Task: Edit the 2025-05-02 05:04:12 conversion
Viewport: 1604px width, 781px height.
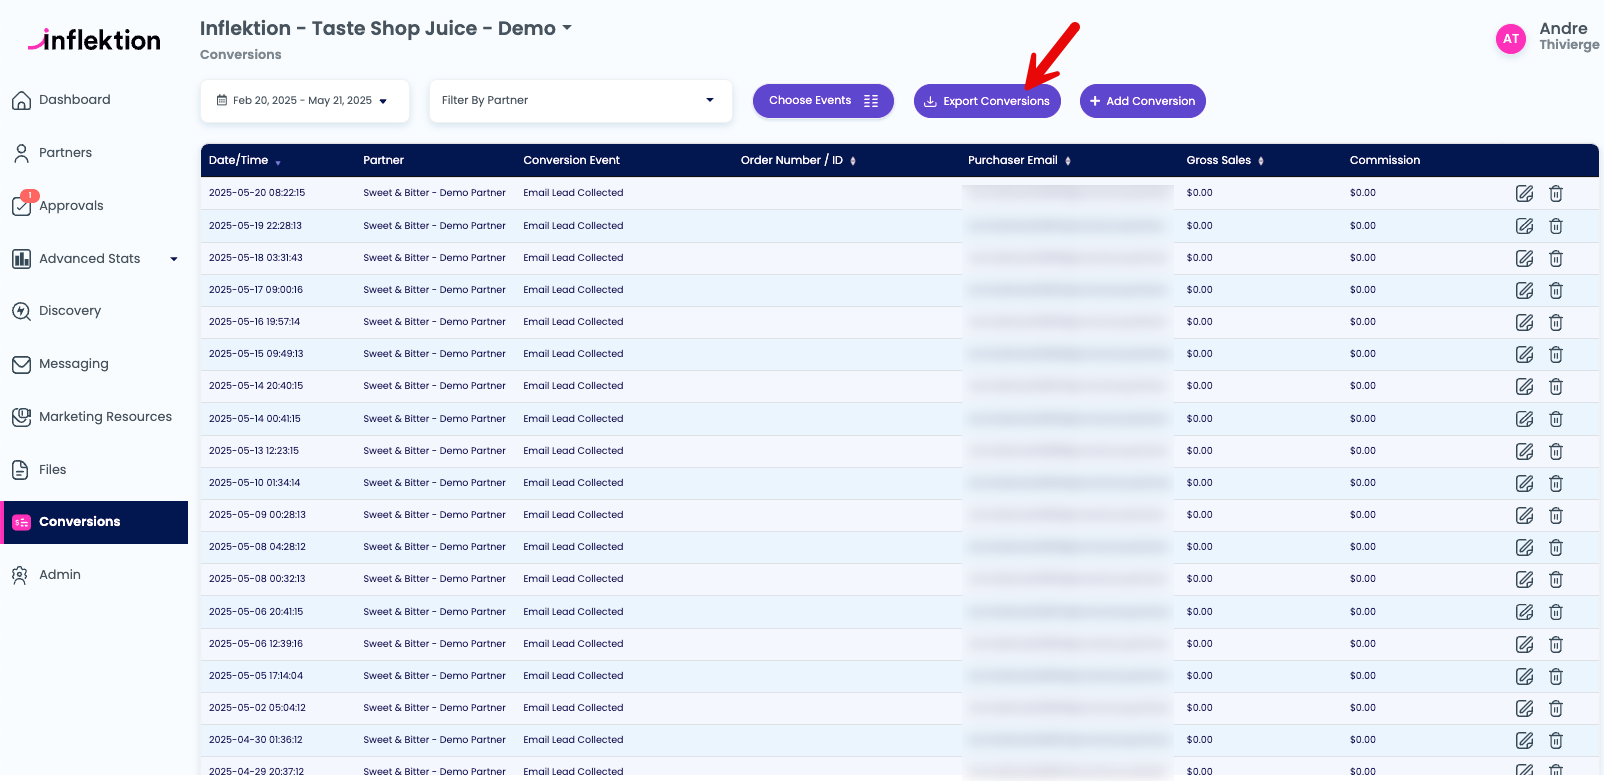Action: click(1524, 708)
